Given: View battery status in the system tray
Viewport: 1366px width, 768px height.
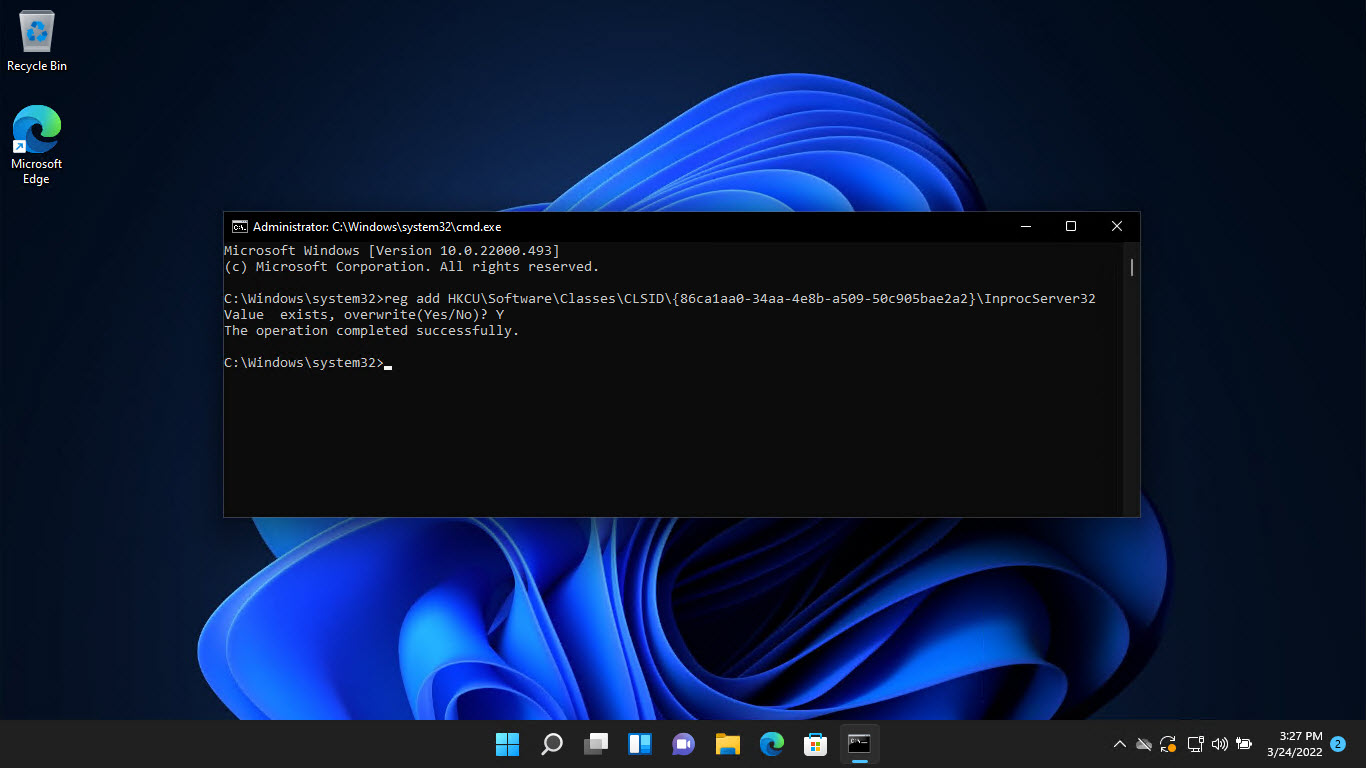Looking at the screenshot, I should tap(1243, 744).
